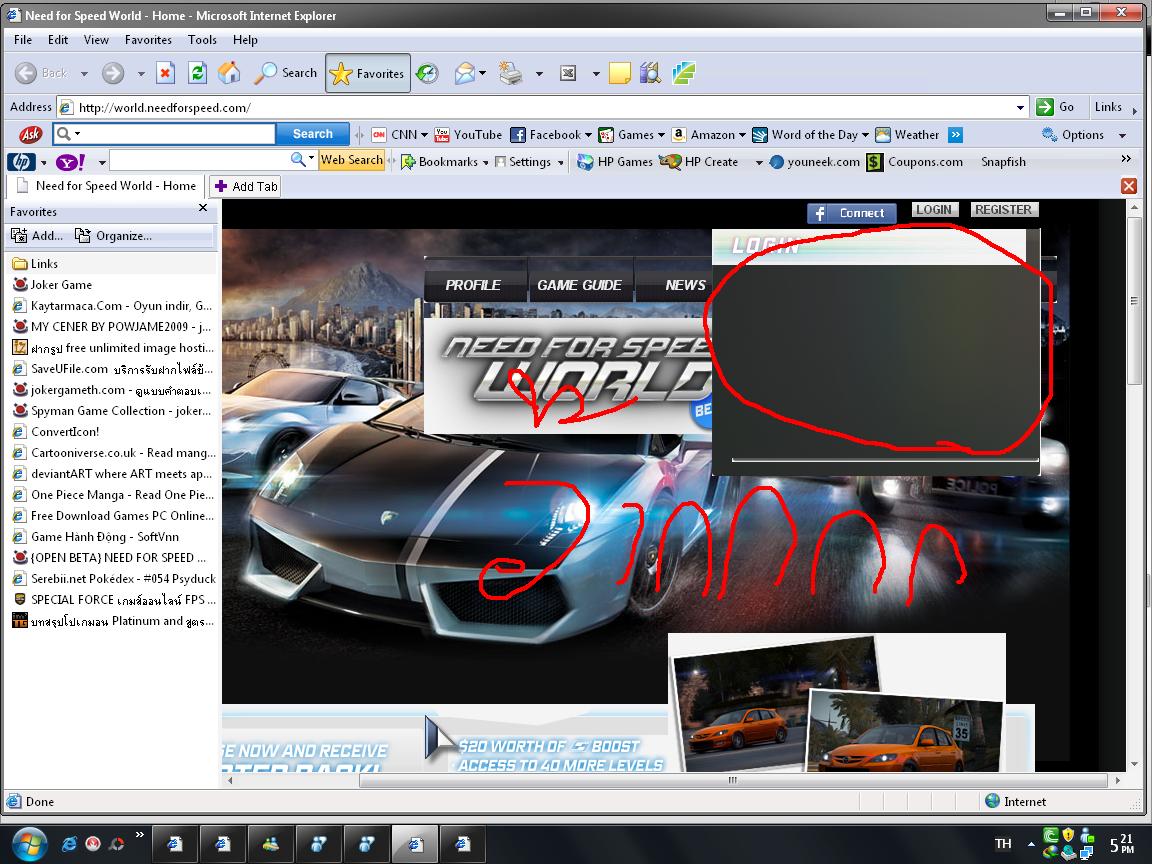Click the Add Tab button

pos(246,186)
